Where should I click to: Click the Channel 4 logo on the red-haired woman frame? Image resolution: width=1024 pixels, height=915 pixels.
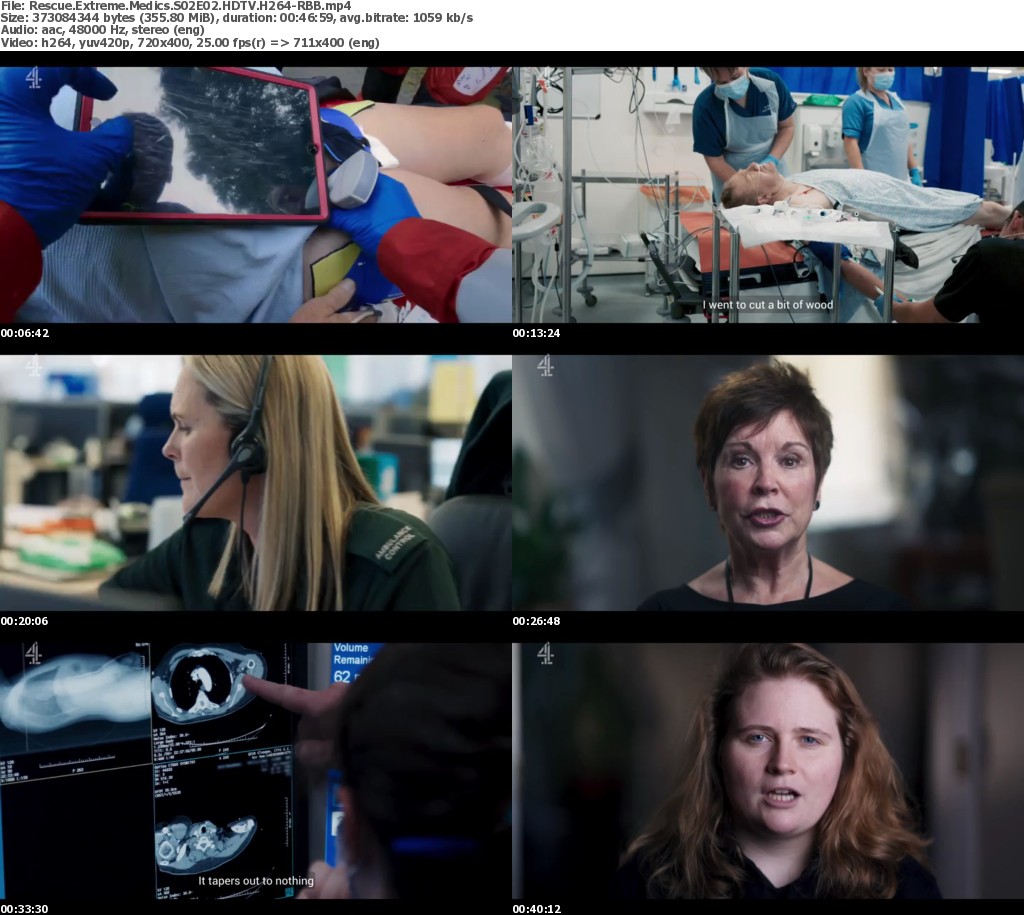click(545, 654)
